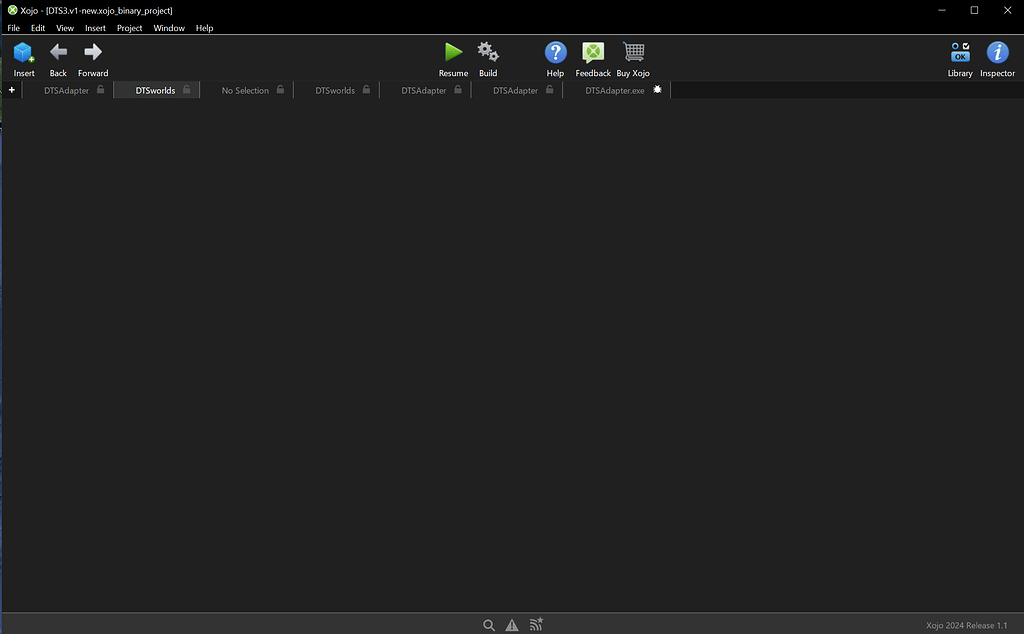This screenshot has width=1024, height=634.
Task: Click the Feedback icon
Action: click(x=592, y=50)
